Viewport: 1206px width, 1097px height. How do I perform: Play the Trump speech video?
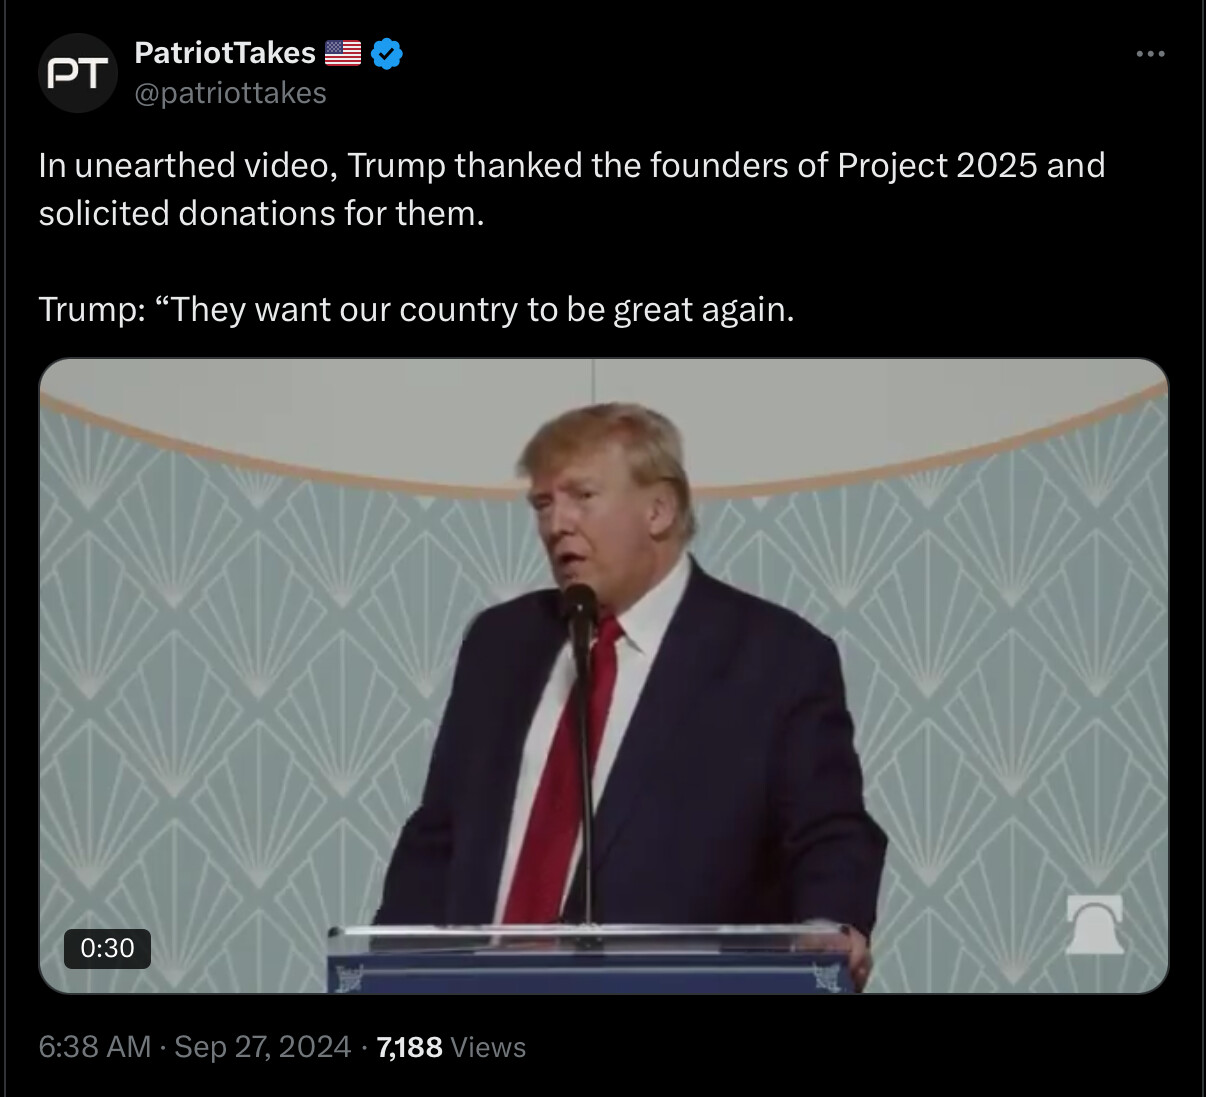click(603, 676)
